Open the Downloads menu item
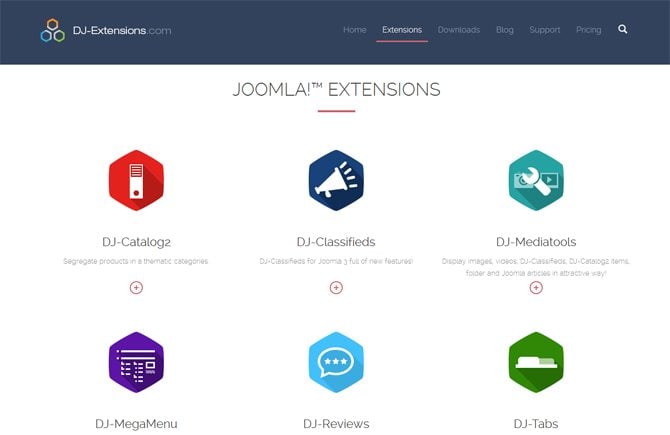 click(458, 30)
